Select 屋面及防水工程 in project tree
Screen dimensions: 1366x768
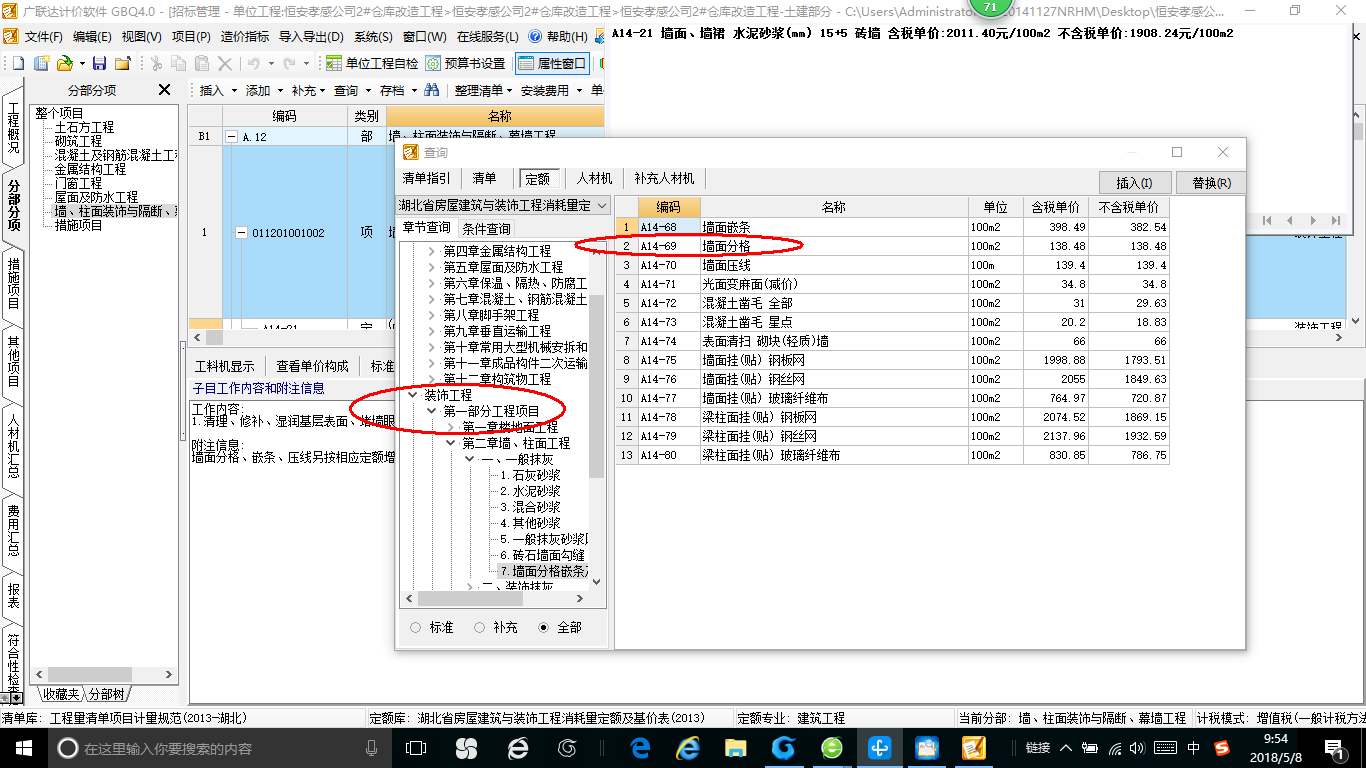tap(96, 197)
